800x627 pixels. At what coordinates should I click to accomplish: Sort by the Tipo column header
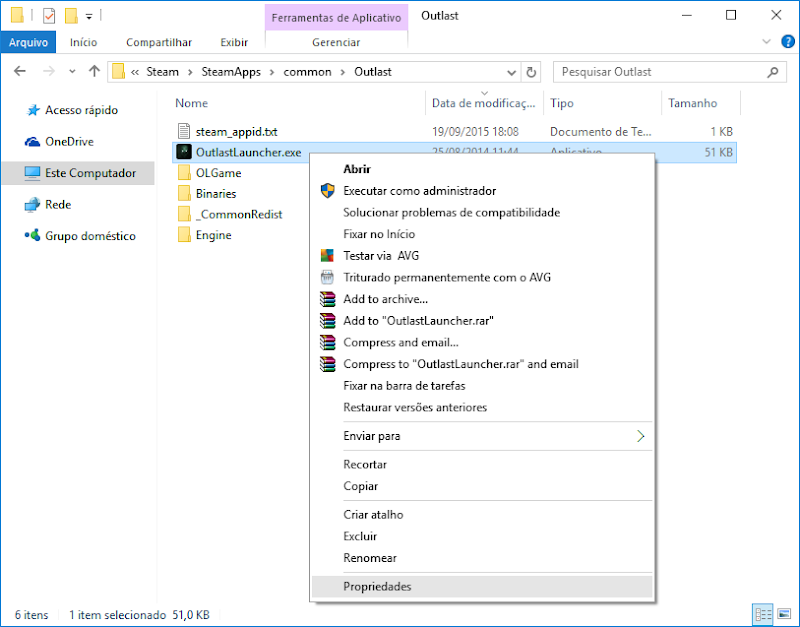[x=561, y=103]
